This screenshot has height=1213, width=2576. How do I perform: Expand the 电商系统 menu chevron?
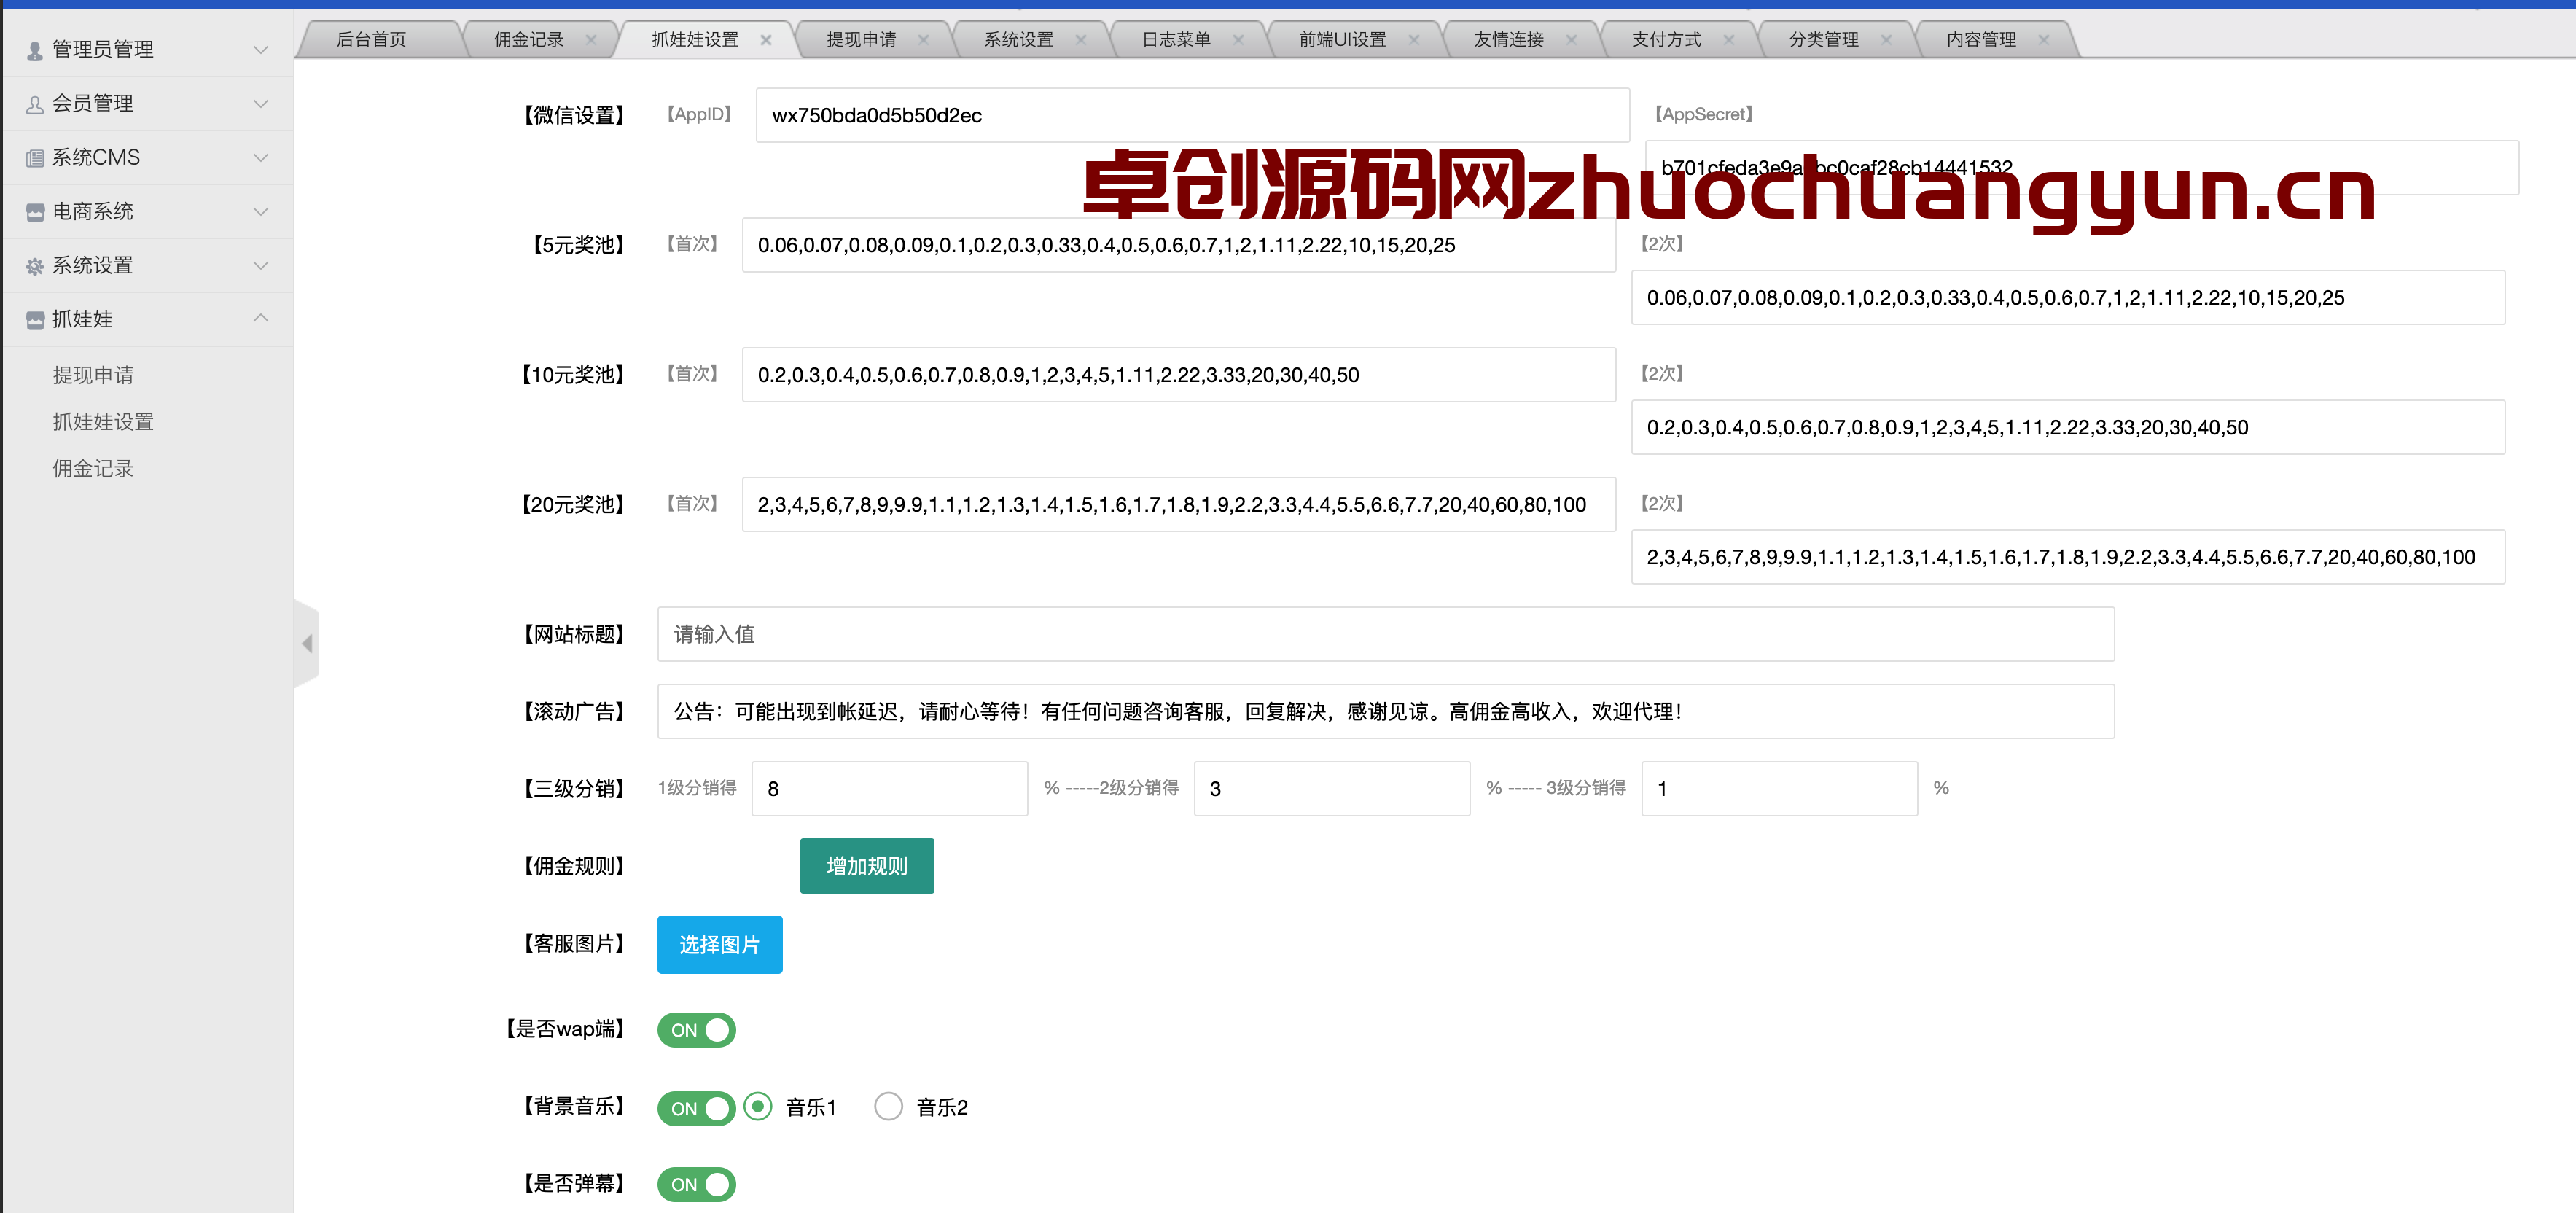pos(261,212)
